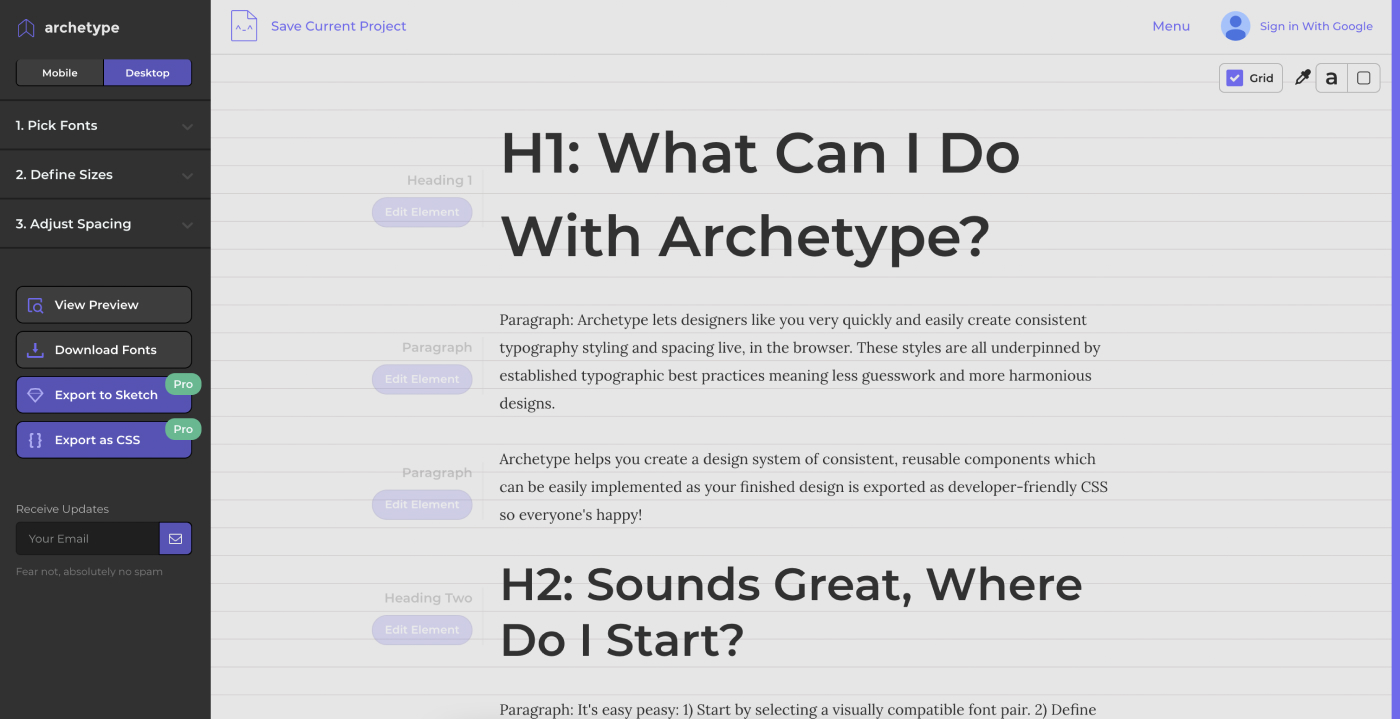Click the Download Fonts button
1400x719 pixels.
click(x=104, y=350)
